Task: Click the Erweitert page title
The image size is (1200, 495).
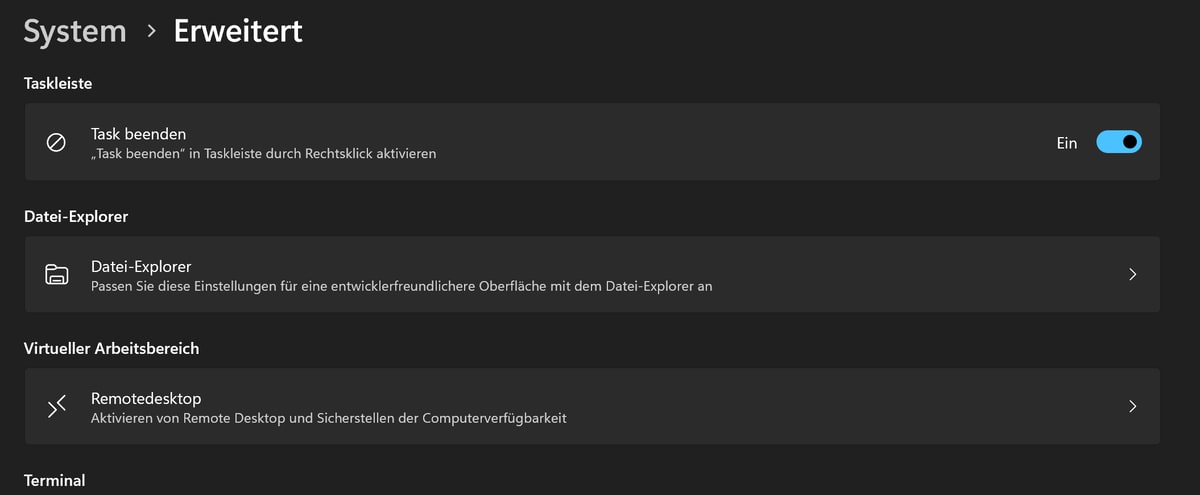Action: point(238,31)
